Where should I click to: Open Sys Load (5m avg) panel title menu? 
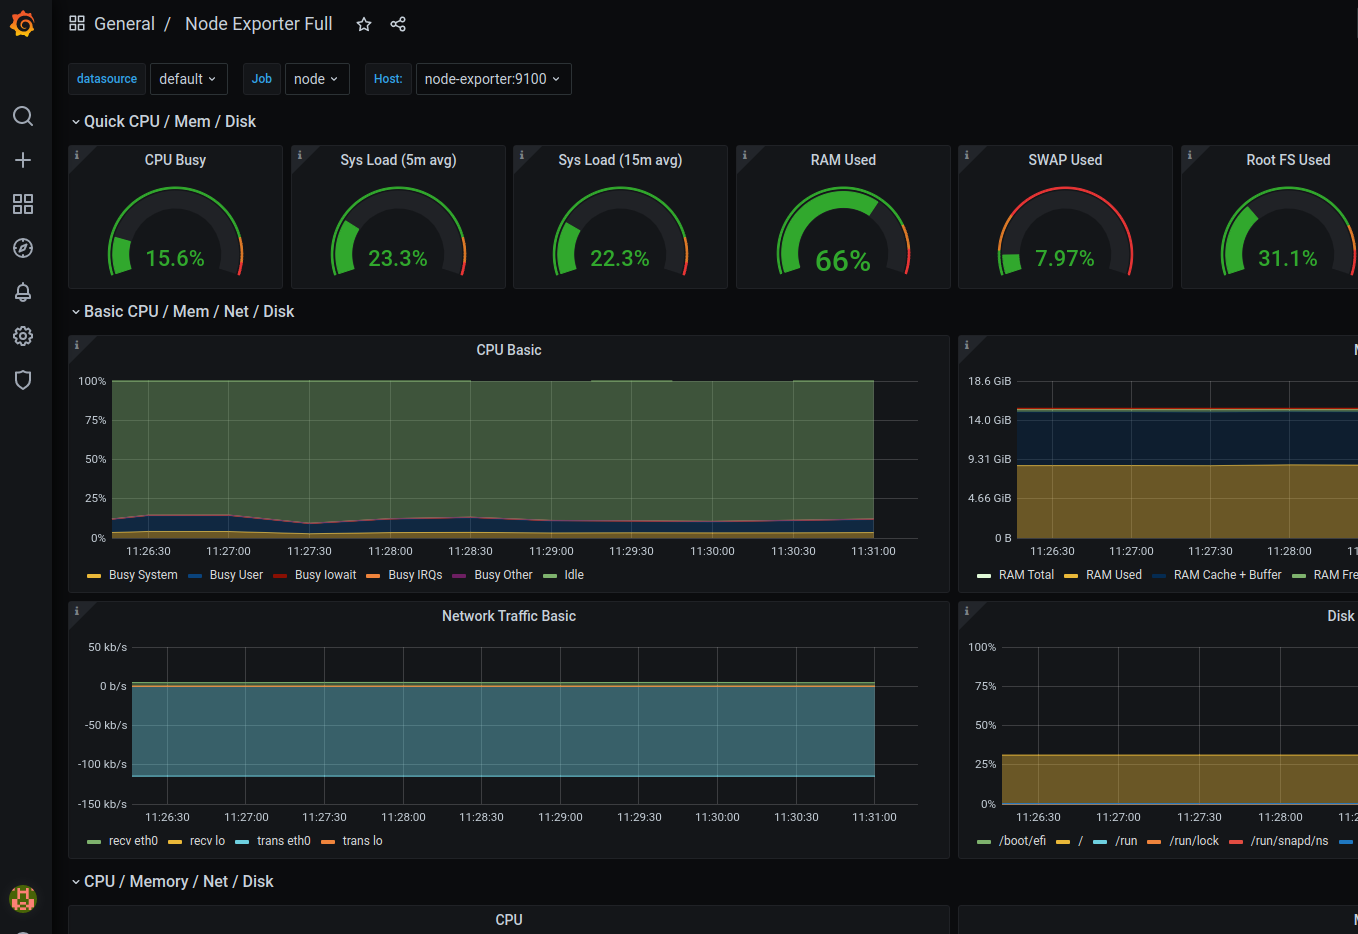point(398,160)
